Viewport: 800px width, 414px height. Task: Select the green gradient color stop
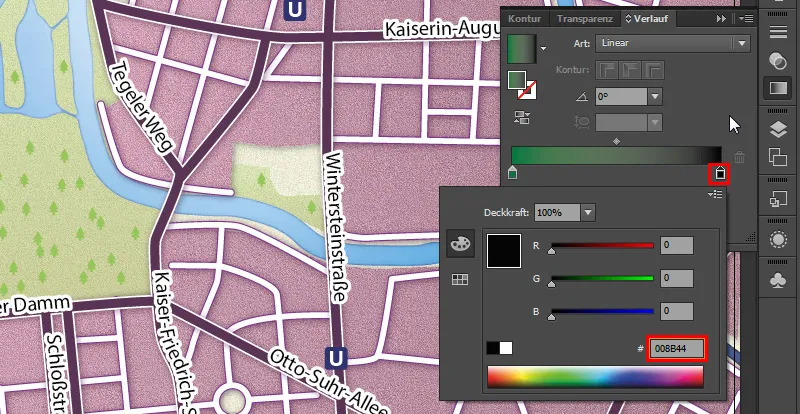(513, 173)
